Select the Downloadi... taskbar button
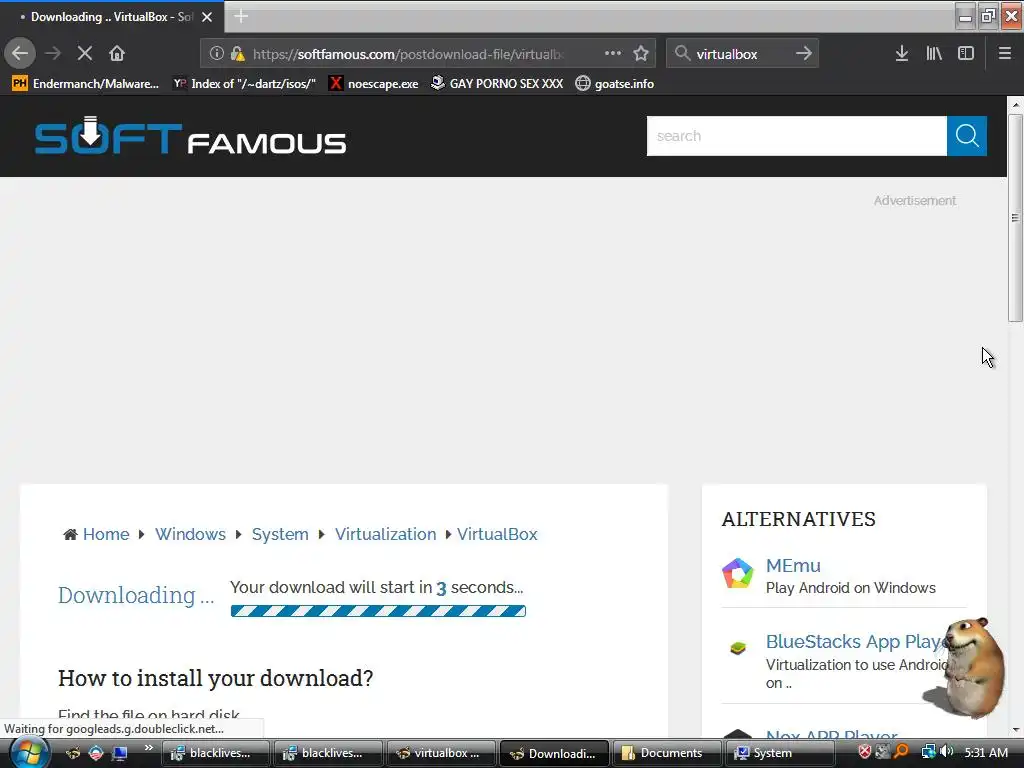Image resolution: width=1024 pixels, height=768 pixels. (554, 753)
